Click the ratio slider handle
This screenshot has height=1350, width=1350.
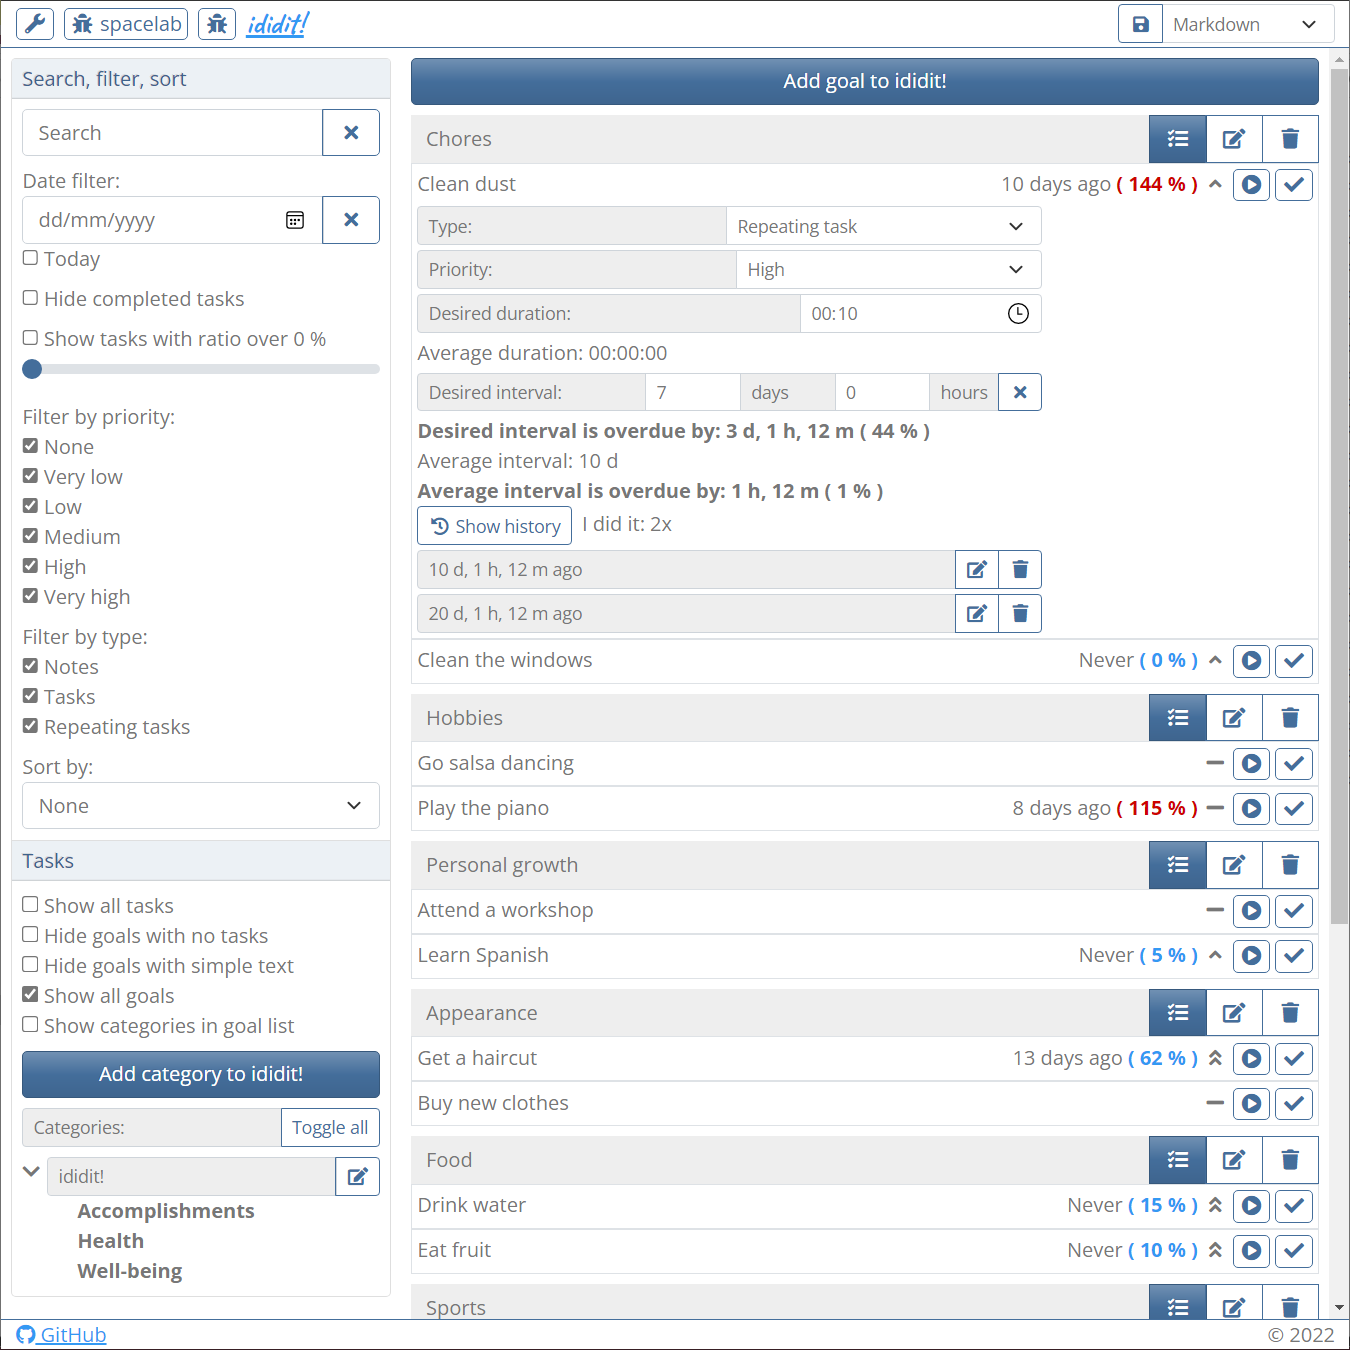point(32,369)
